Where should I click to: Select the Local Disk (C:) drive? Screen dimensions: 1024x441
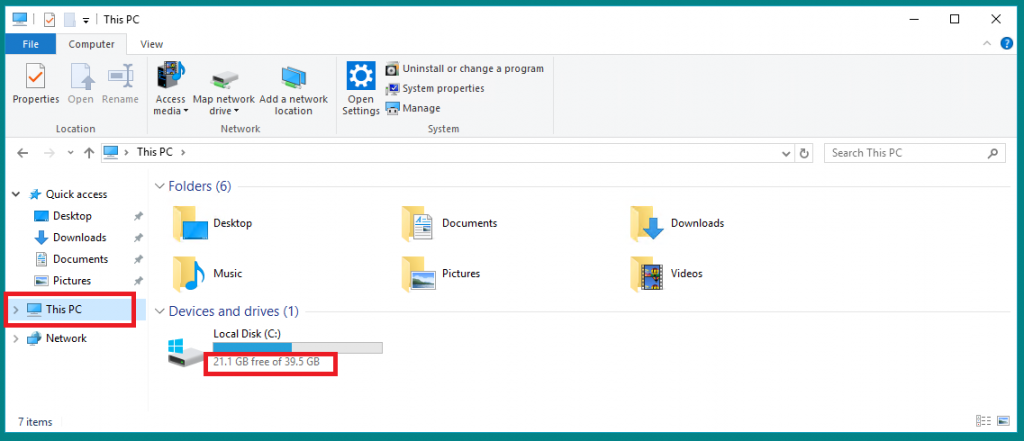tap(276, 348)
